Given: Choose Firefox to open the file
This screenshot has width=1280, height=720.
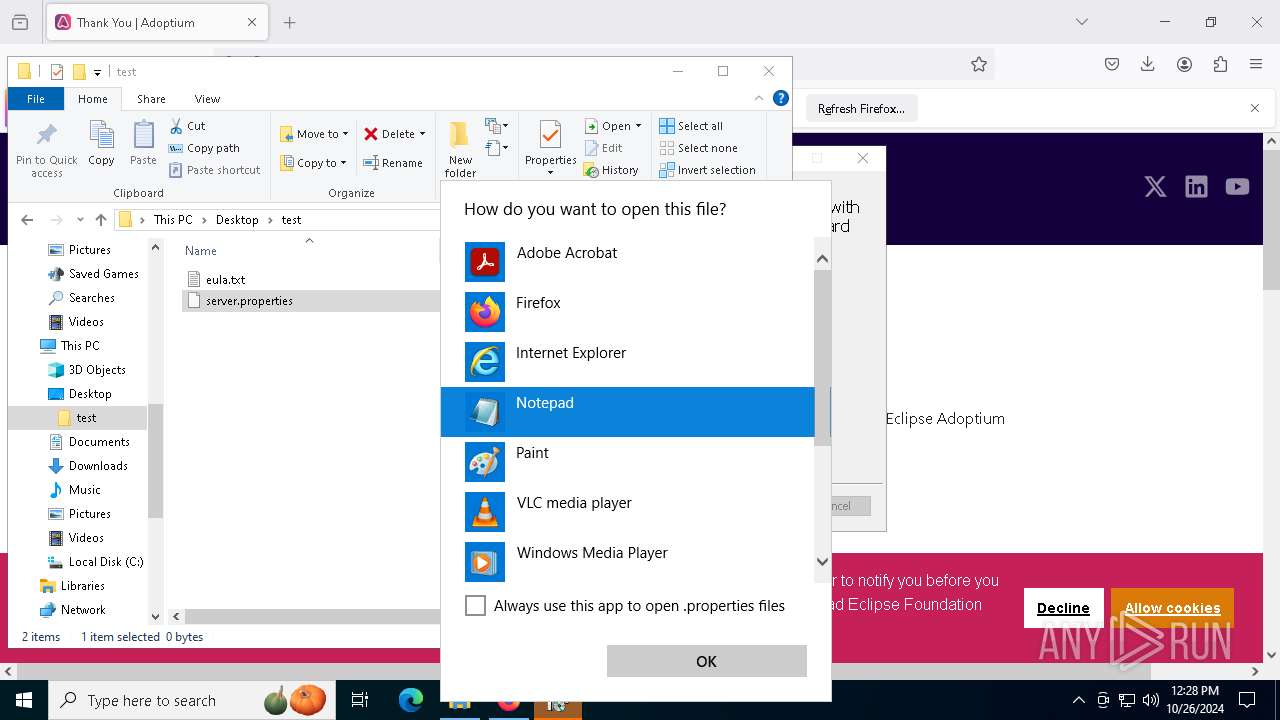Looking at the screenshot, I should pos(628,312).
